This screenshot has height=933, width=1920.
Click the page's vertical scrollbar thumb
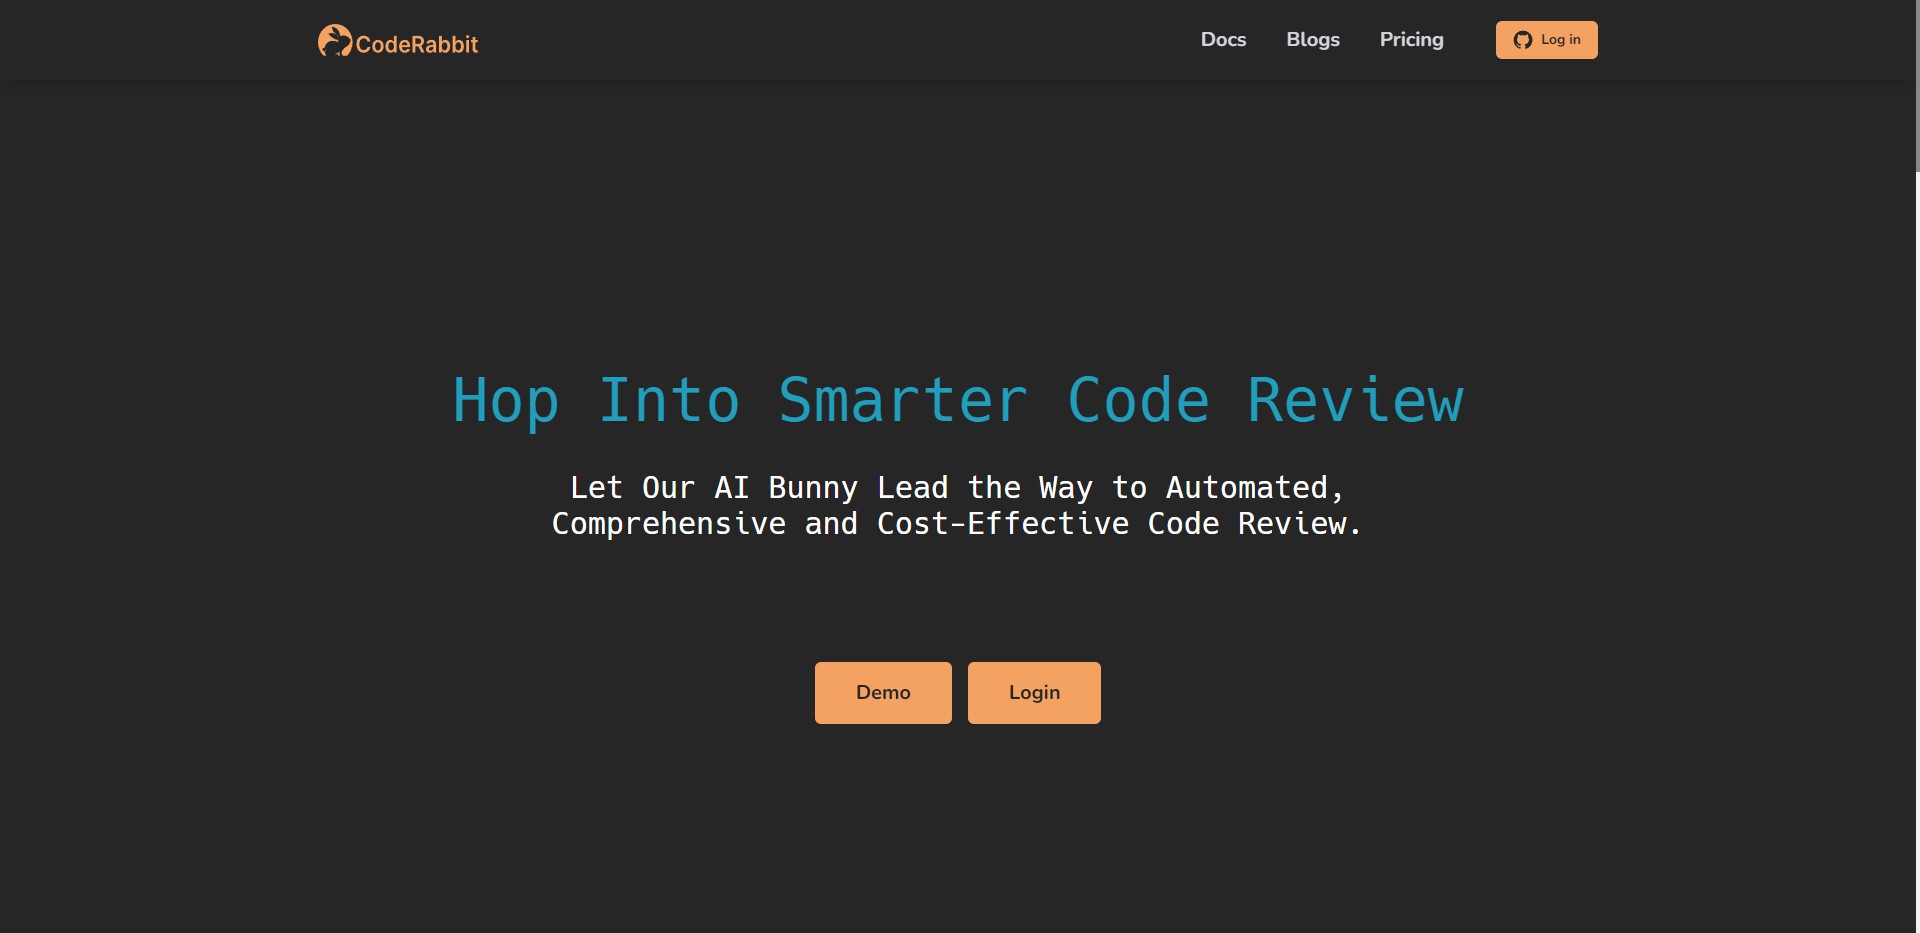click(x=1916, y=86)
